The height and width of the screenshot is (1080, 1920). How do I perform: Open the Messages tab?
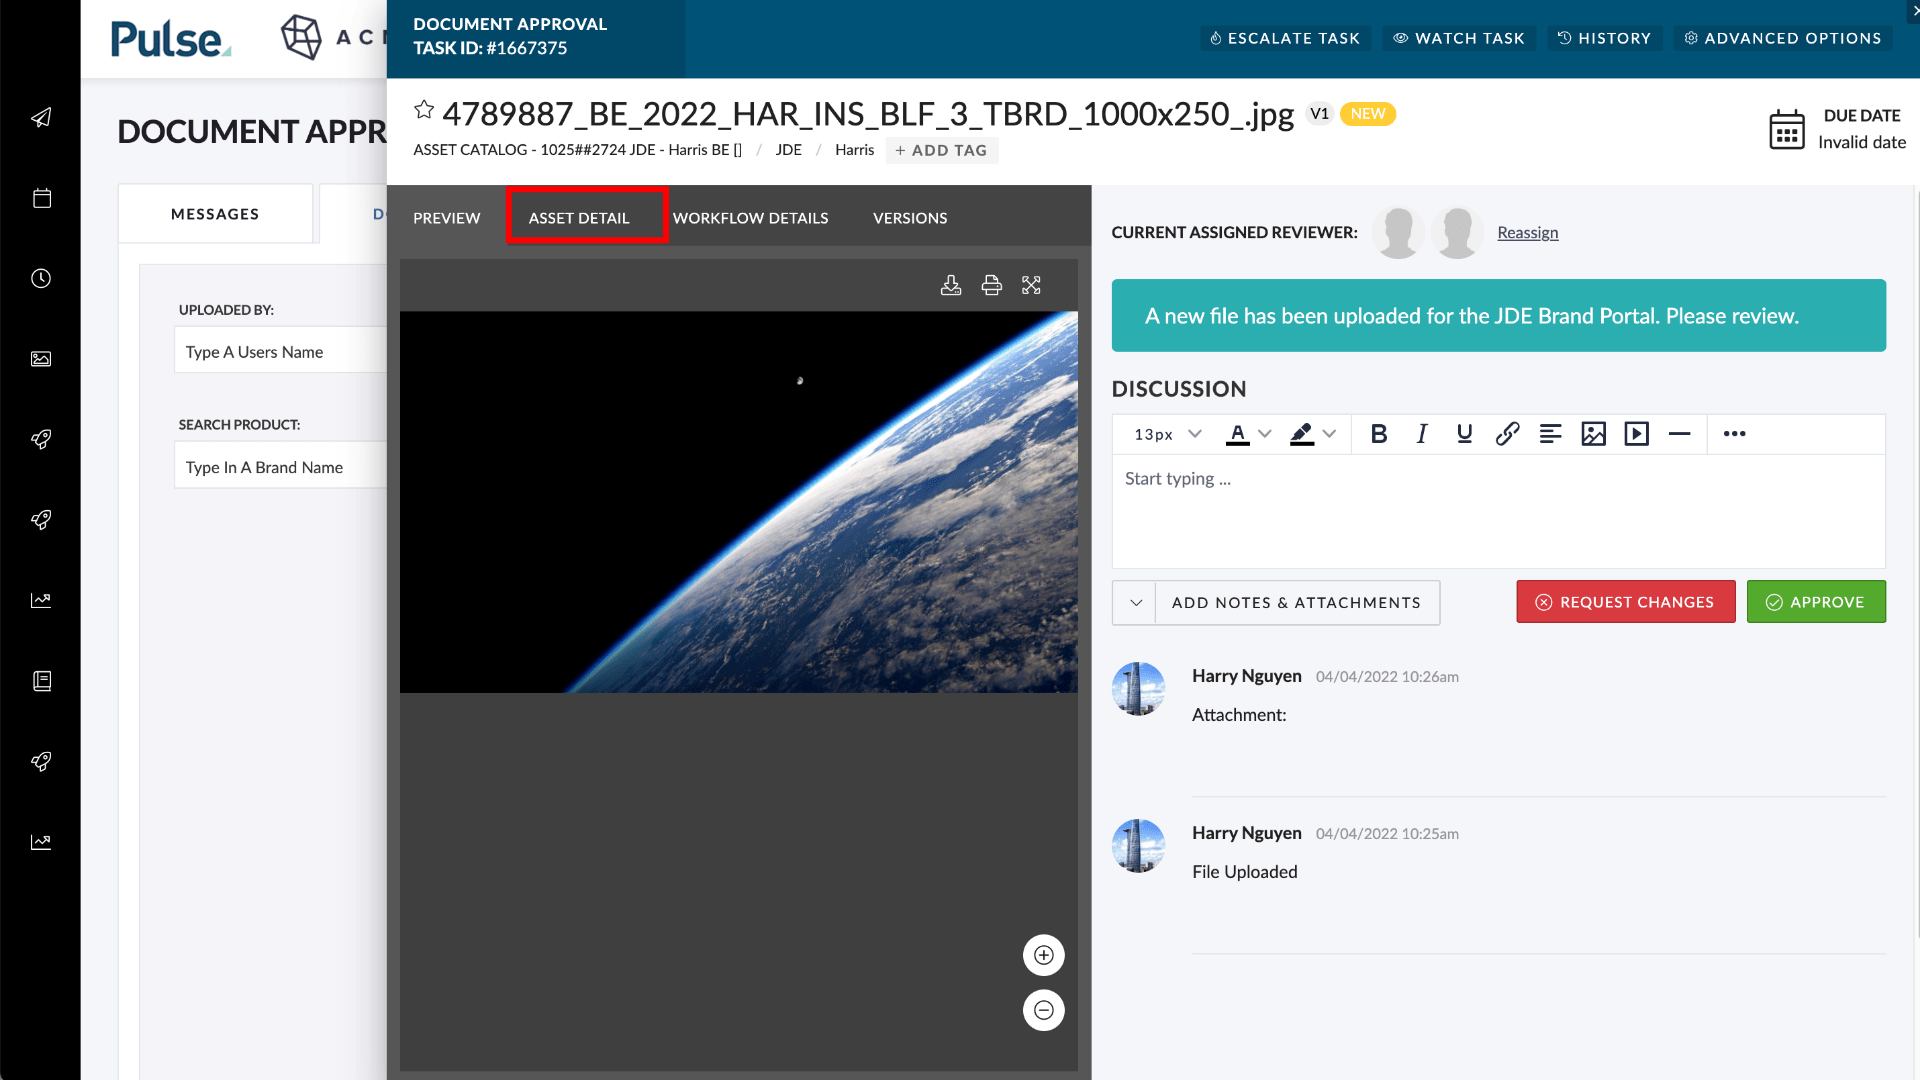215,214
